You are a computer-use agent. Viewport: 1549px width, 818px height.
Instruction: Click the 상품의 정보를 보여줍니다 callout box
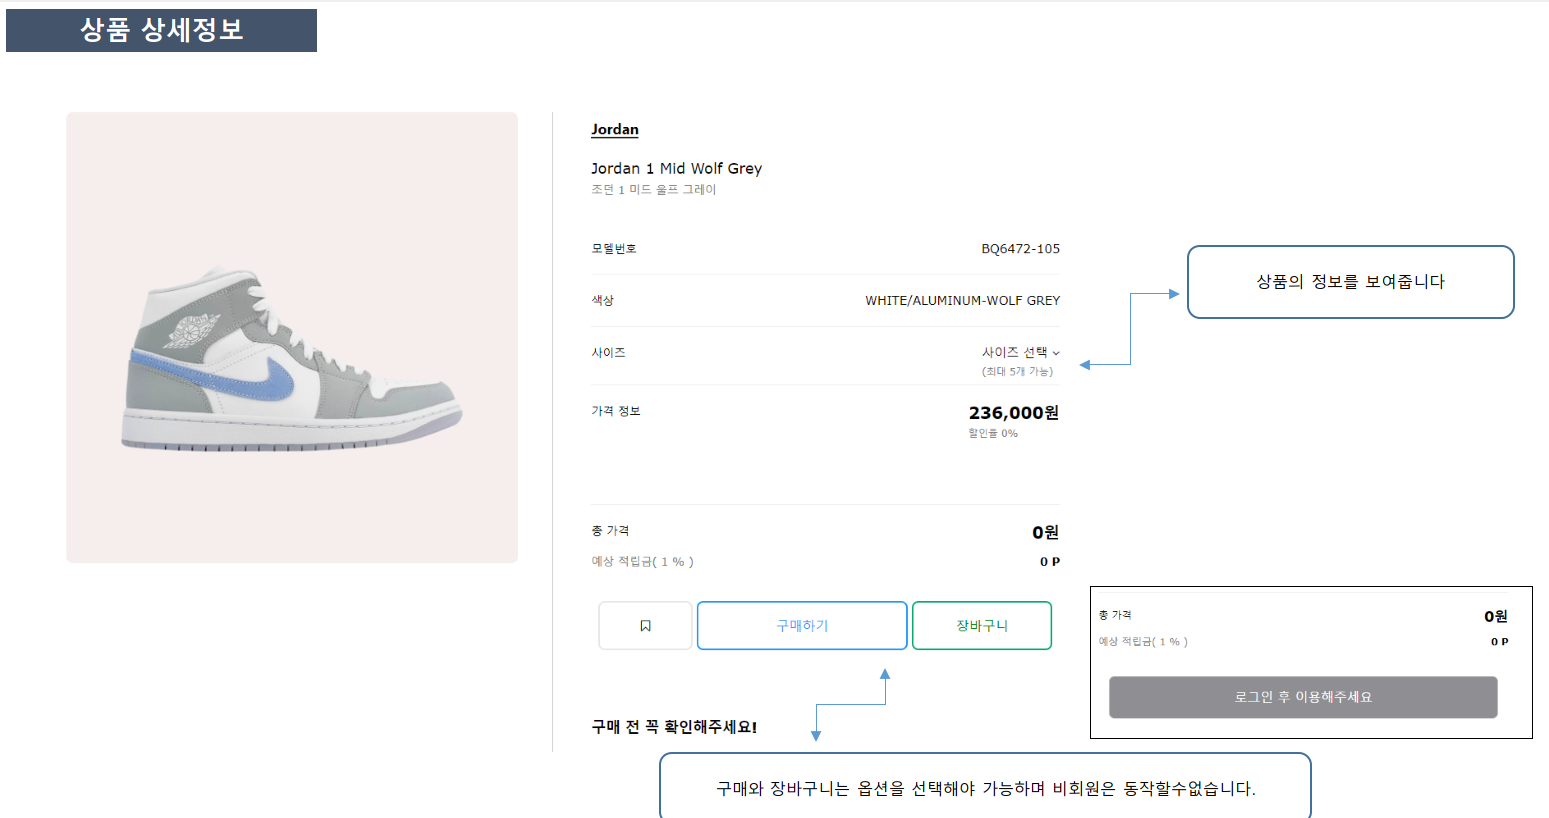point(1350,282)
